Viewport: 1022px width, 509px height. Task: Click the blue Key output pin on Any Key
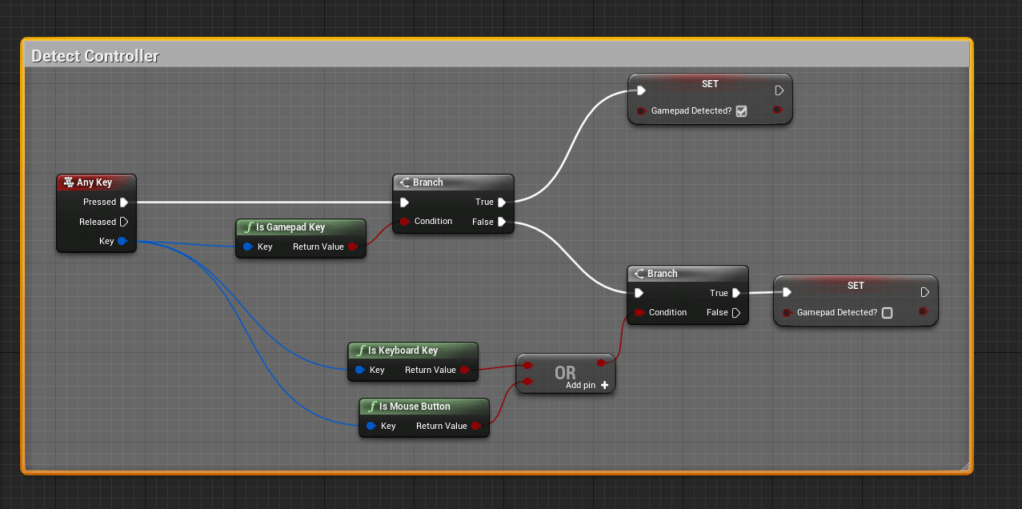tap(122, 241)
